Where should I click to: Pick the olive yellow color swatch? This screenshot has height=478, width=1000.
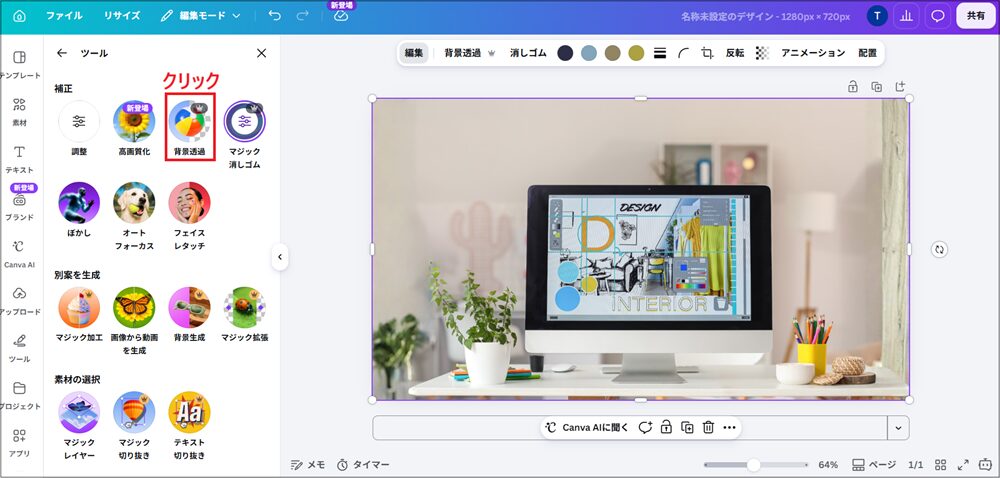(x=636, y=54)
